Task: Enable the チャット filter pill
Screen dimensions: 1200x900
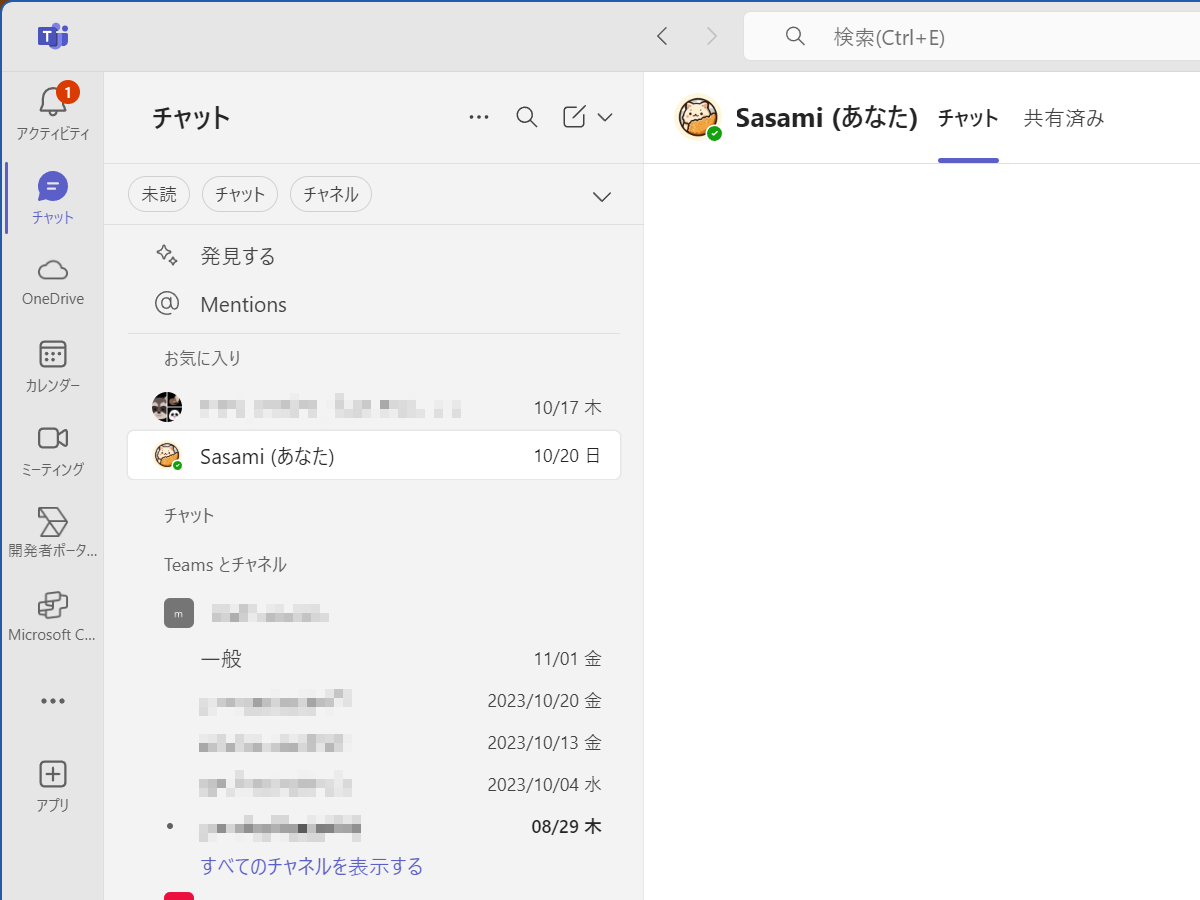Action: click(239, 194)
